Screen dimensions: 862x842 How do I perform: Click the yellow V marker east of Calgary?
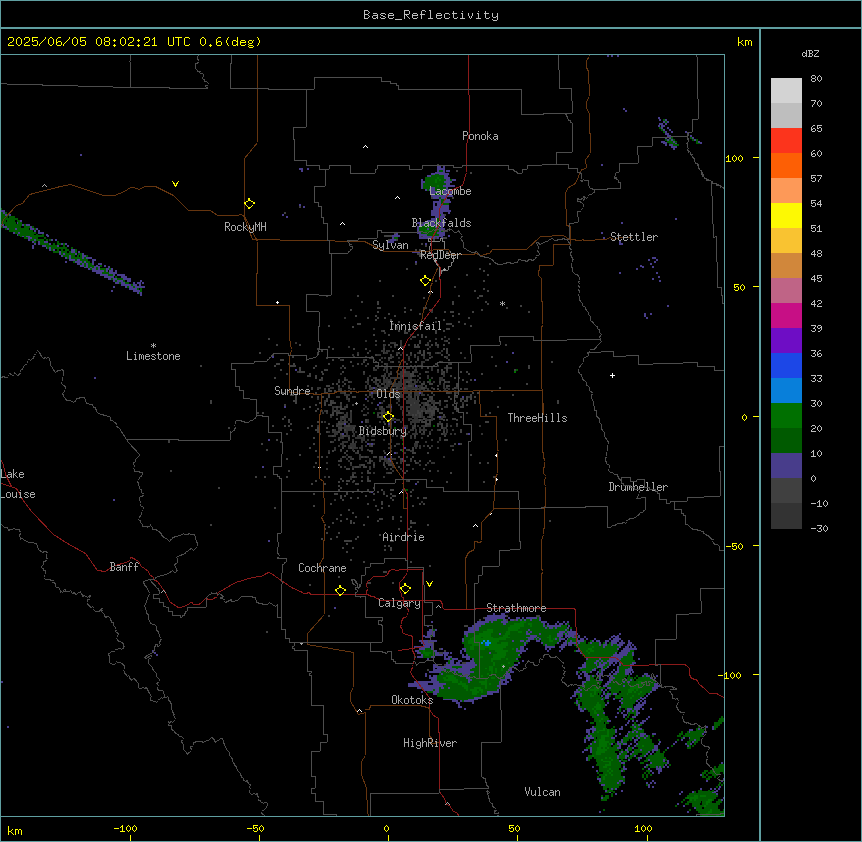coord(429,584)
